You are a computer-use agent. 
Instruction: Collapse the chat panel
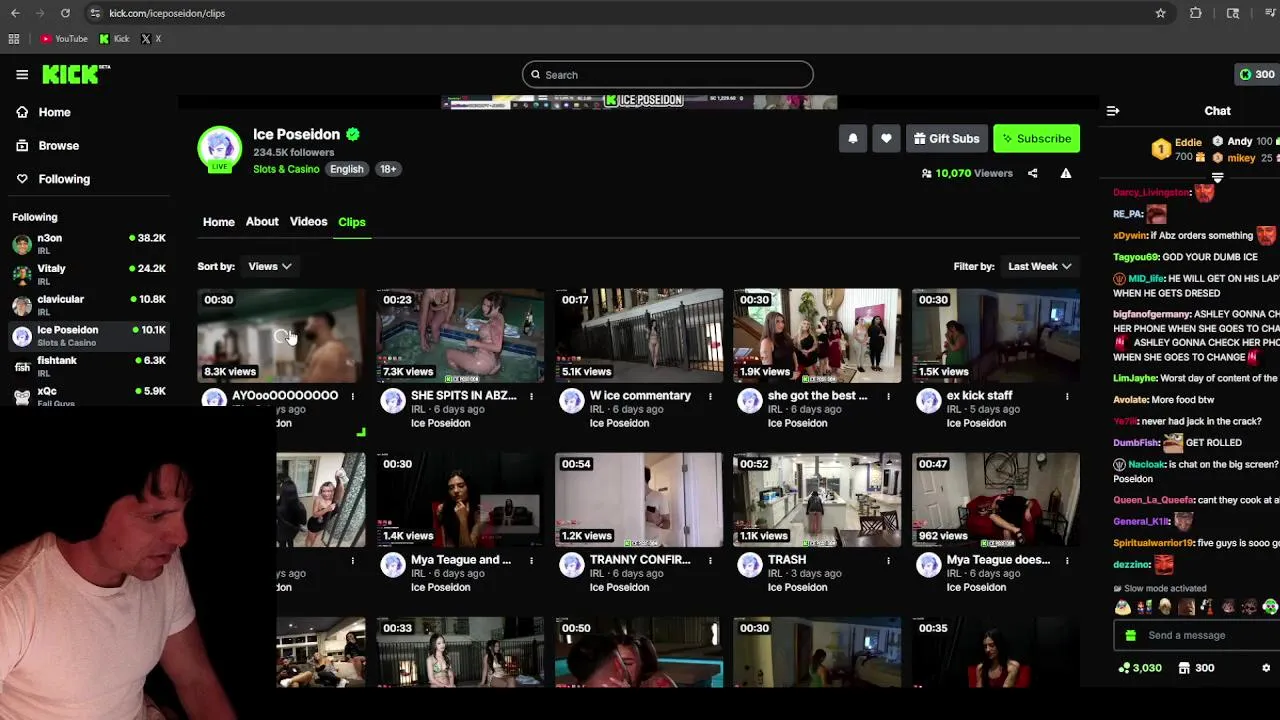(x=1113, y=111)
